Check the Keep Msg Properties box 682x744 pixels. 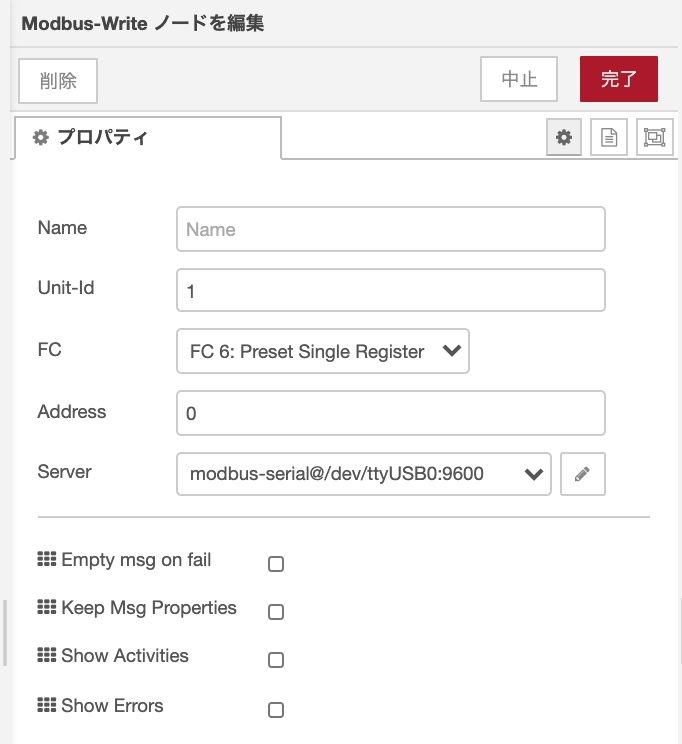(276, 612)
